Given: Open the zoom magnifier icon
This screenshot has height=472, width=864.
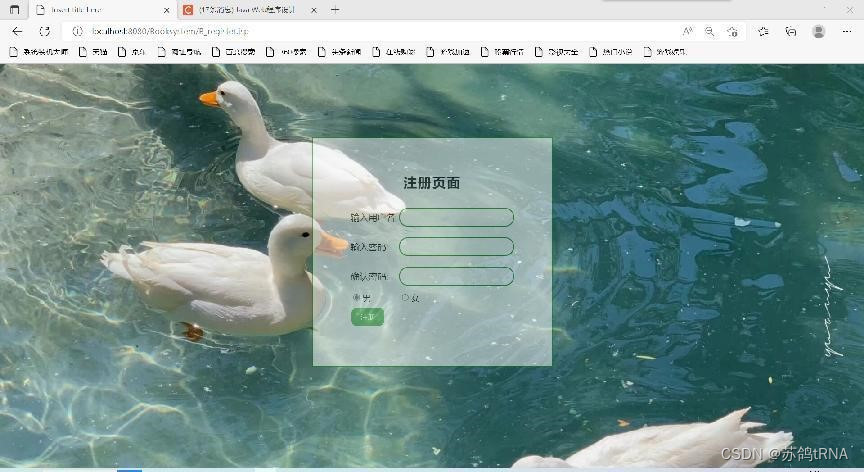Looking at the screenshot, I should (x=710, y=31).
